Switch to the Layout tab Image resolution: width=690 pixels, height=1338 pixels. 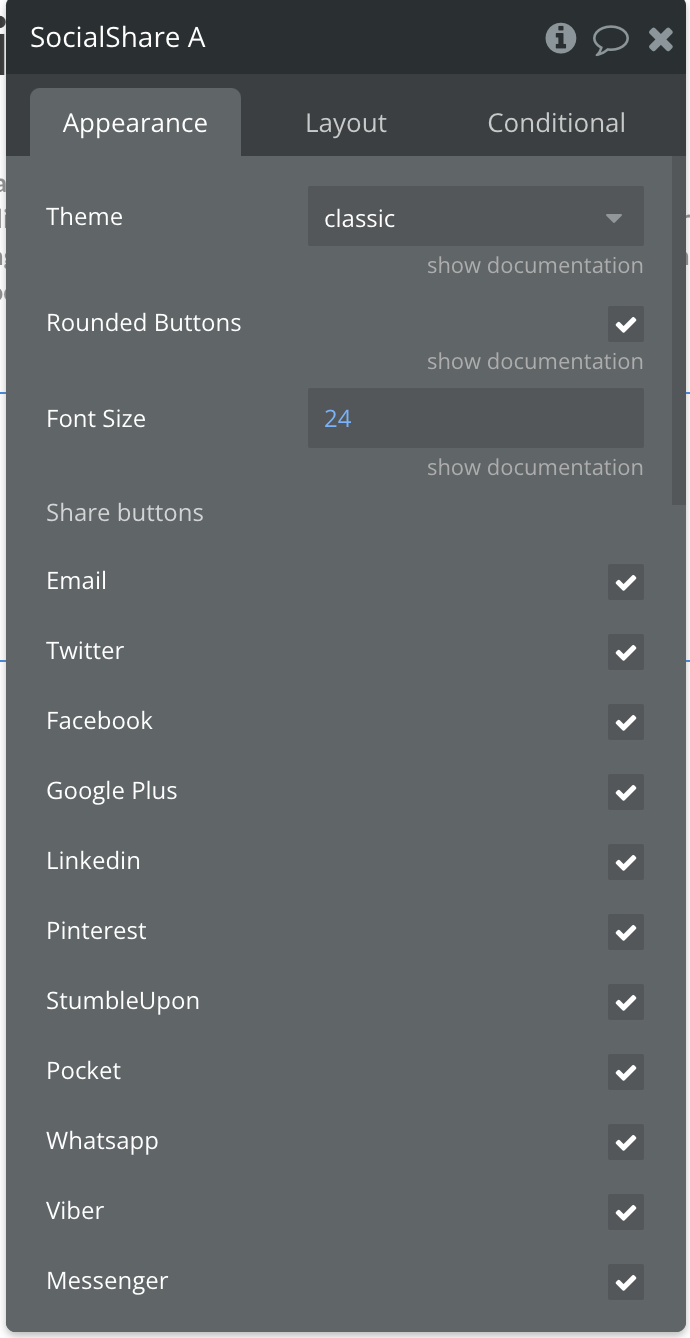click(346, 123)
